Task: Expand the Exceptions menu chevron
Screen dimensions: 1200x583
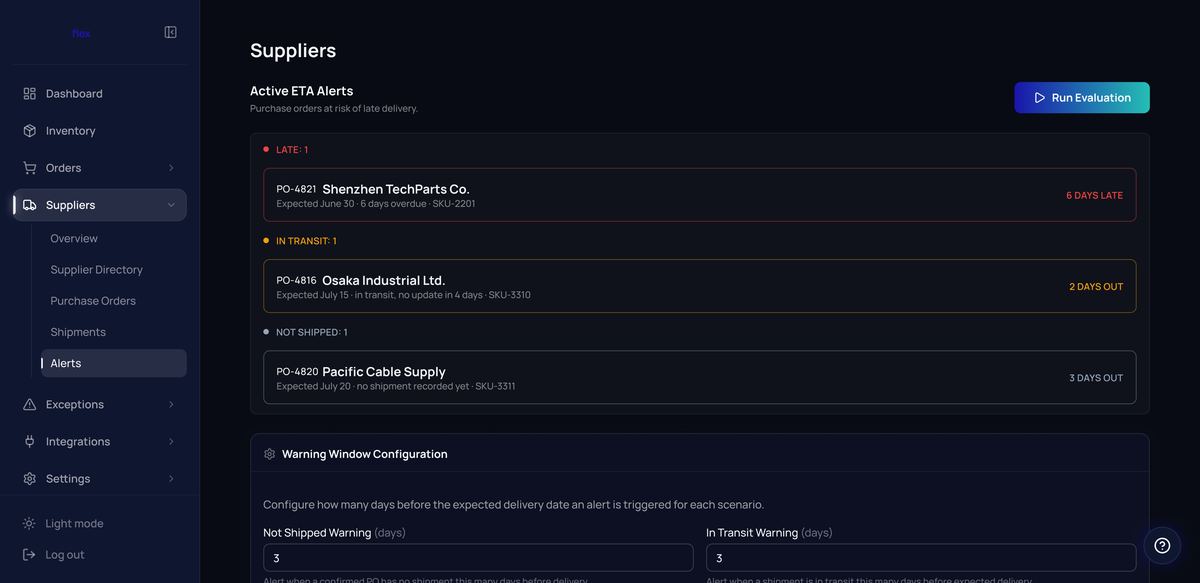Action: (171, 404)
